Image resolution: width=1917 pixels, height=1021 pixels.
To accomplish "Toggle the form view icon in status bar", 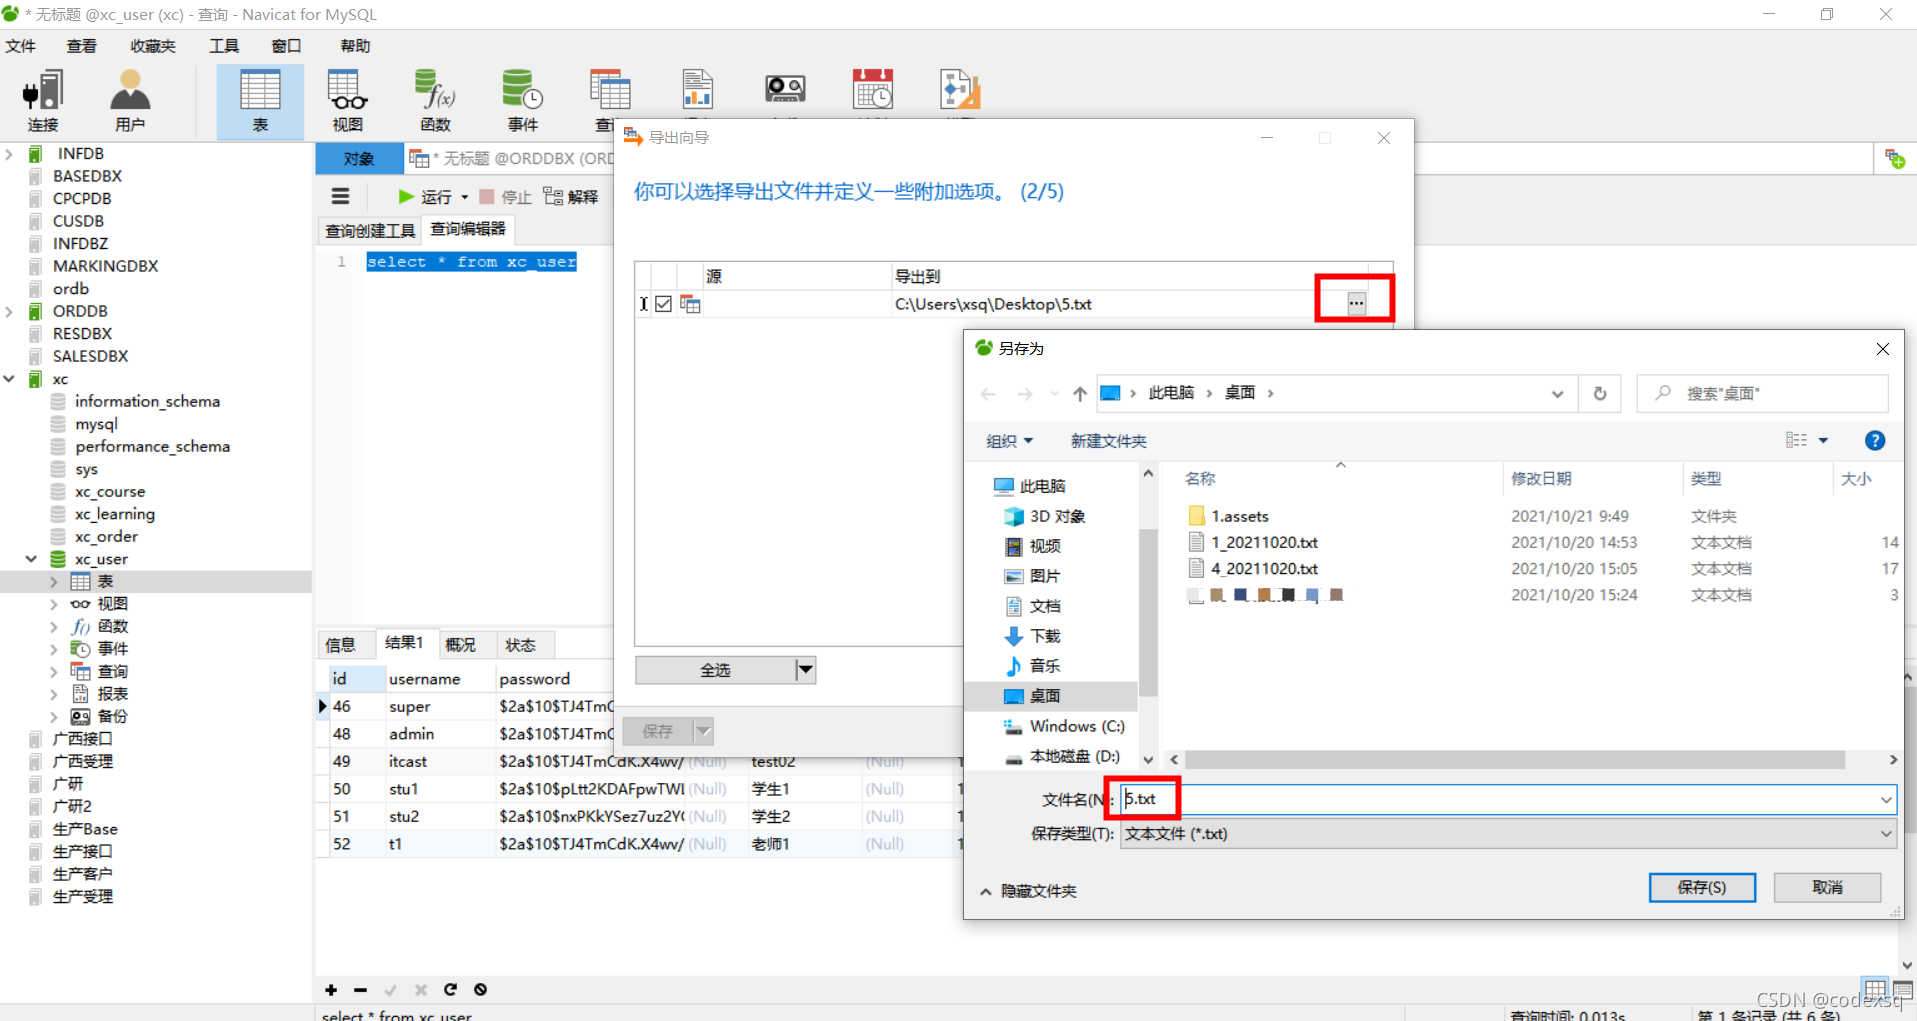I will click(1903, 988).
